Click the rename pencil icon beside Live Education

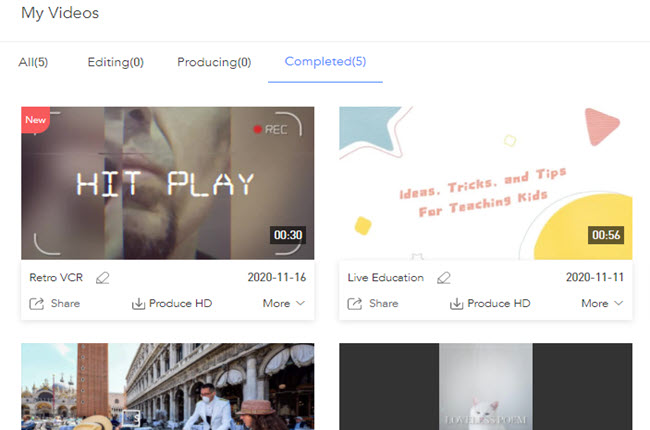point(444,278)
